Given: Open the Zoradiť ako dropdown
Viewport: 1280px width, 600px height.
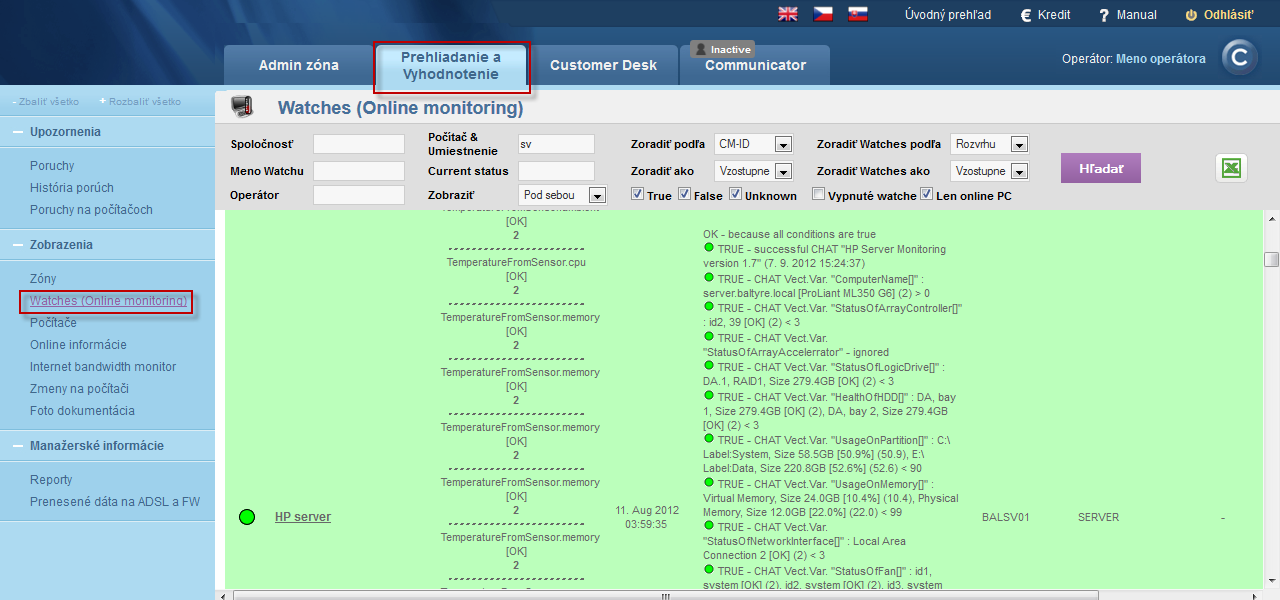Looking at the screenshot, I should pyautogui.click(x=754, y=171).
